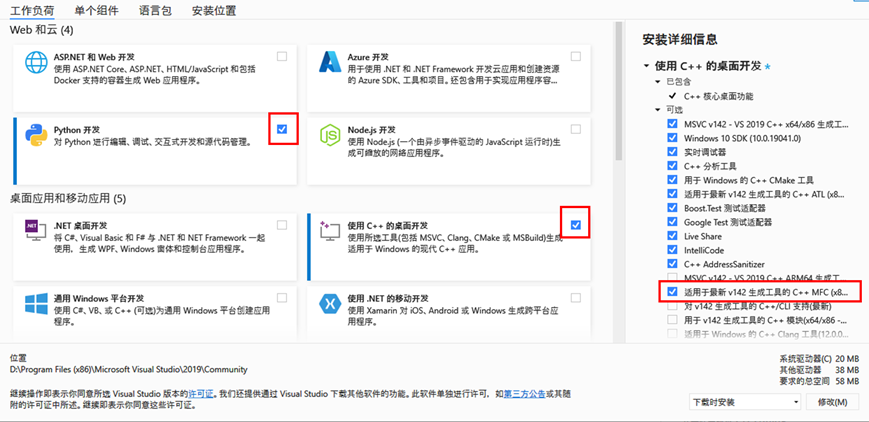Click the install location path text
The width and height of the screenshot is (869, 422).
[x=129, y=369]
